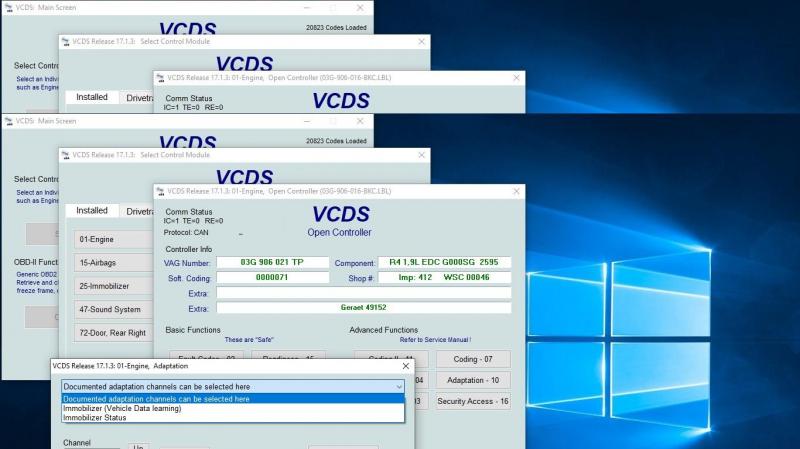800x449 pixels.
Task: Choose 'Immobilizer Status' in the dropdown list
Action: coord(233,417)
